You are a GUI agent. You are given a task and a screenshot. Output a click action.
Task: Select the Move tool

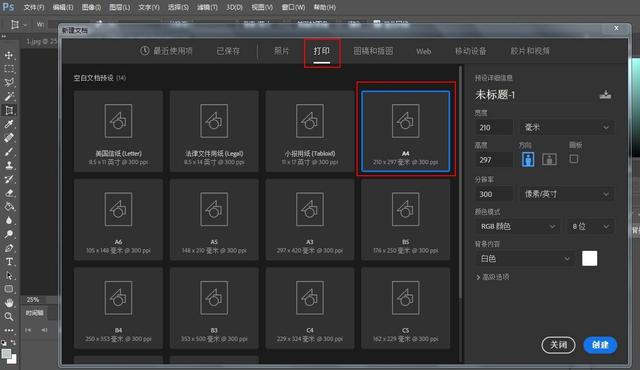(x=9, y=55)
